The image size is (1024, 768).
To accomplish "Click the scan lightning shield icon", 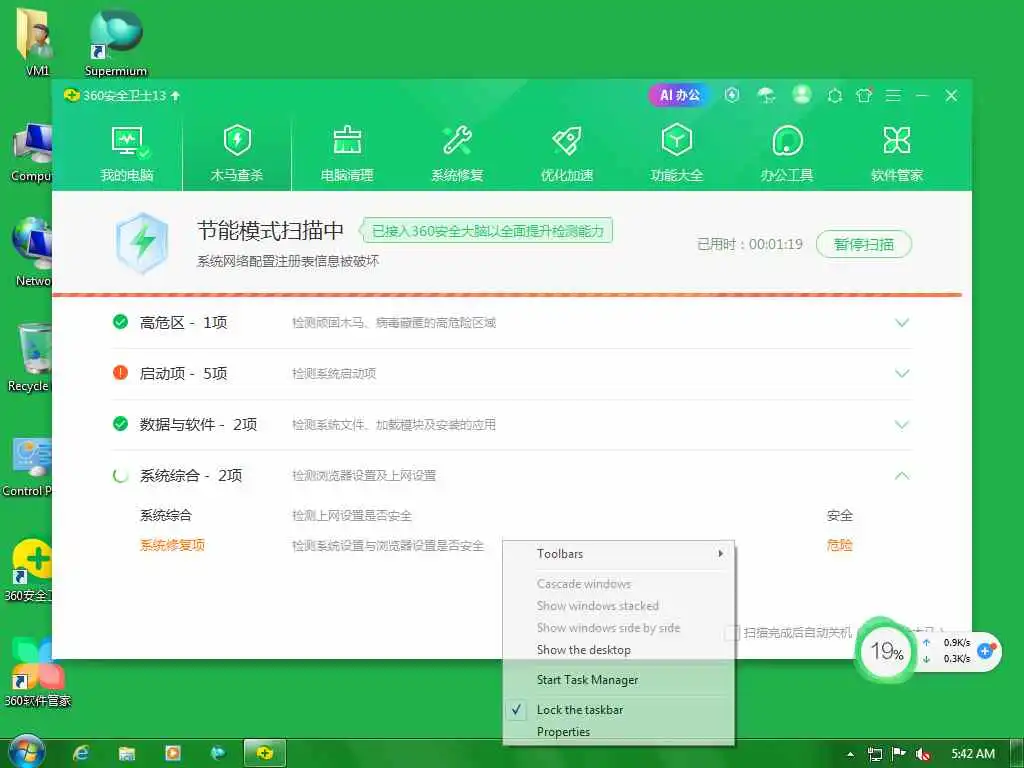I will (x=142, y=242).
